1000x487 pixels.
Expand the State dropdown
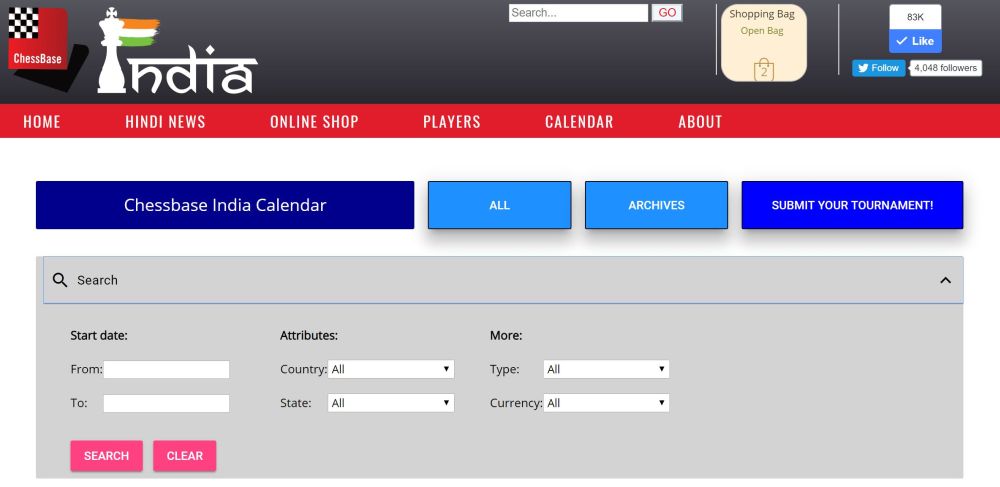pyautogui.click(x=391, y=403)
